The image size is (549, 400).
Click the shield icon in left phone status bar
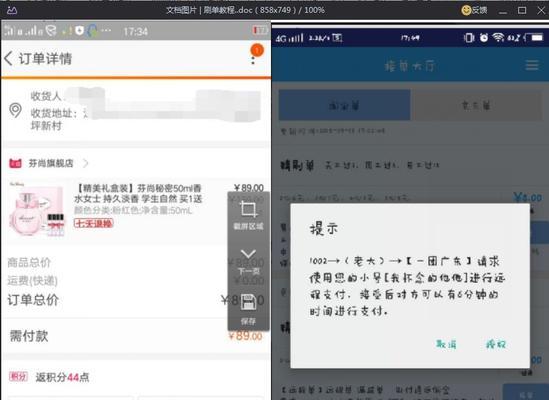click(79, 31)
